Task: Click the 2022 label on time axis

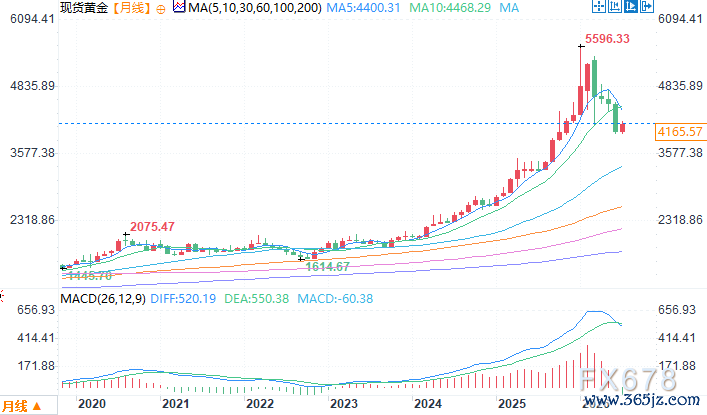Action: pos(260,403)
